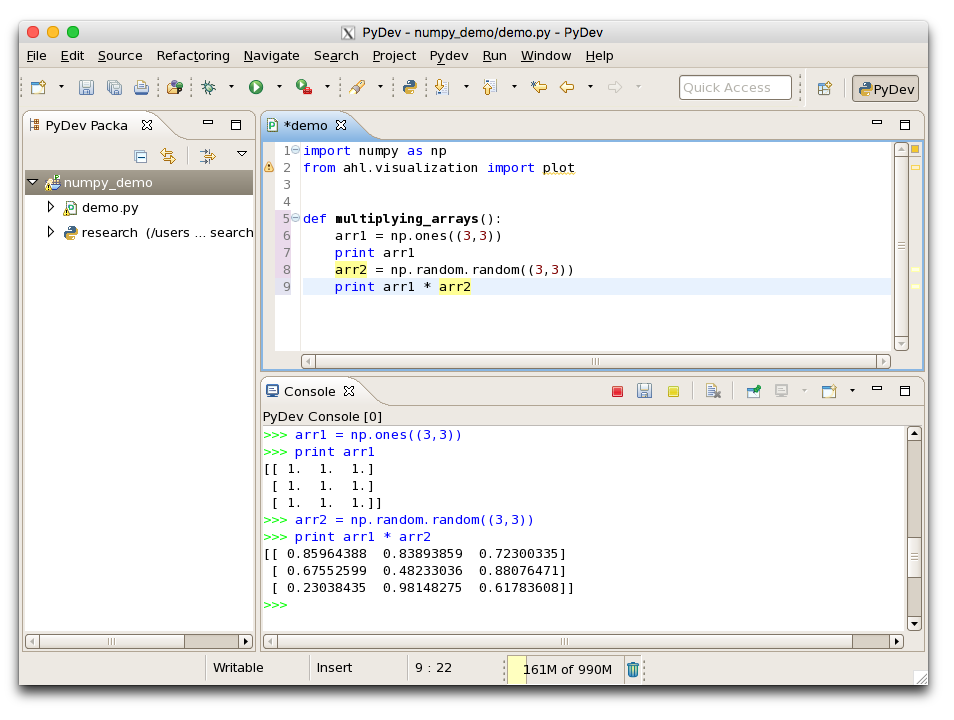This screenshot has width=954, height=720.
Task: Start debugging with the bug icon
Action: click(209, 88)
